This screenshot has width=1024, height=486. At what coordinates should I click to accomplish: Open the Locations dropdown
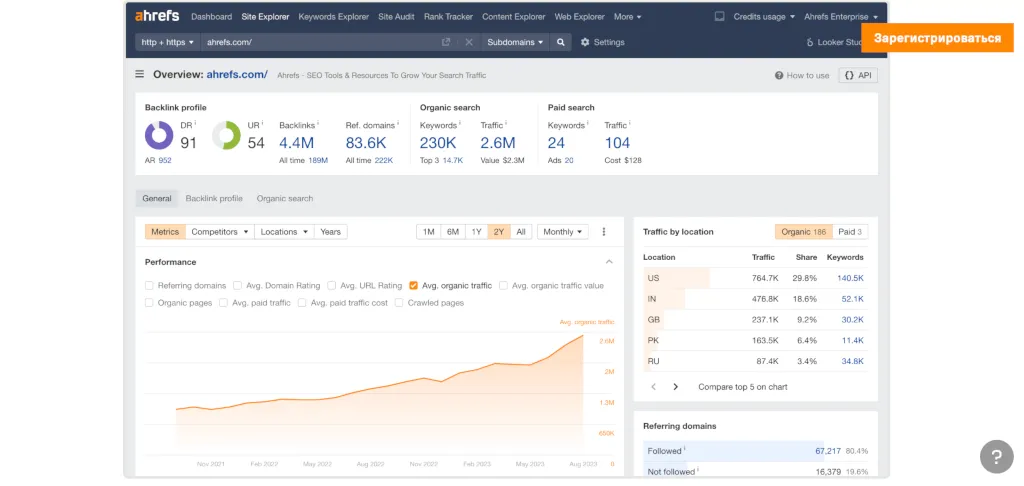click(284, 232)
